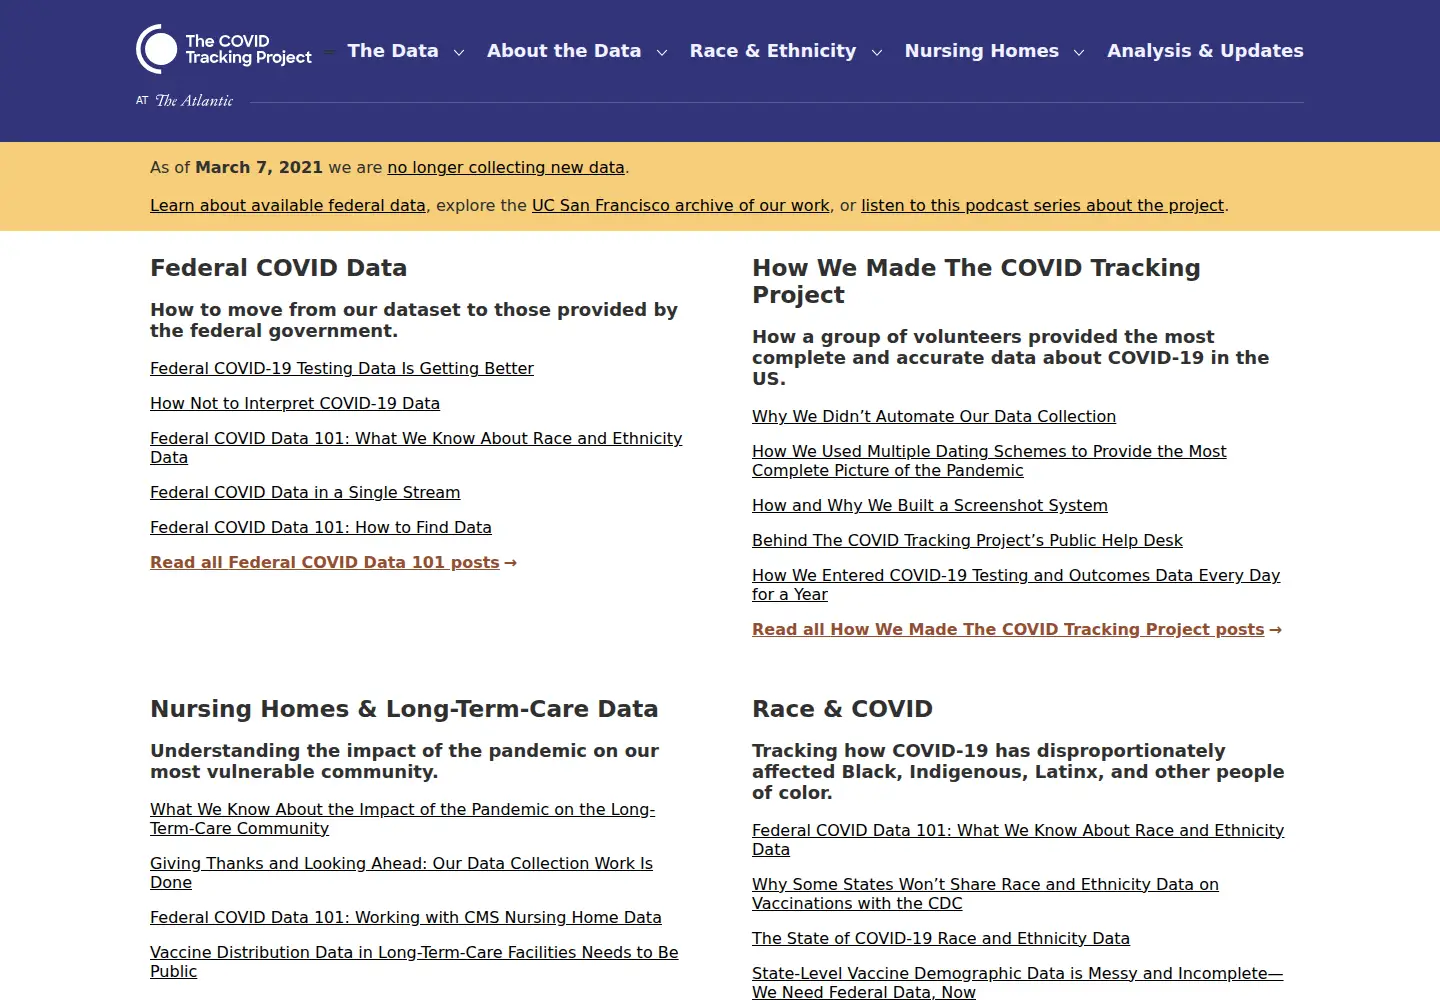Open 'Federal COVID Data 101: How to Find Data'
This screenshot has height=1000, width=1440.
pyautogui.click(x=321, y=528)
